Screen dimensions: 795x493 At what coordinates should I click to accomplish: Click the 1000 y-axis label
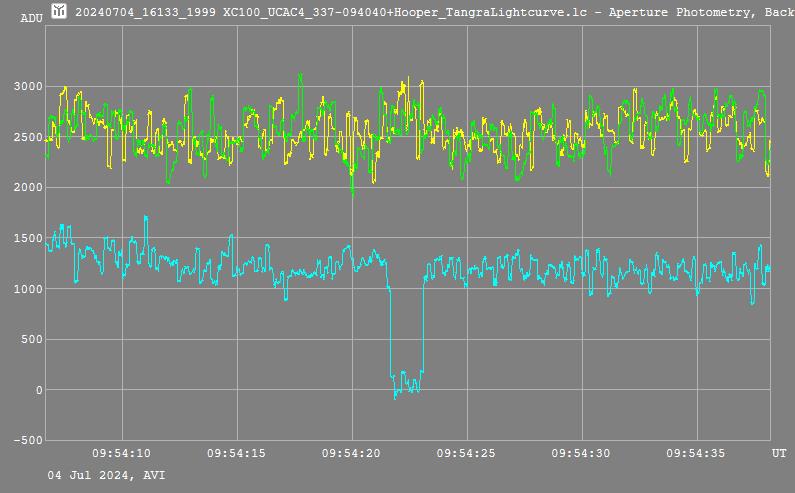tap(28, 289)
